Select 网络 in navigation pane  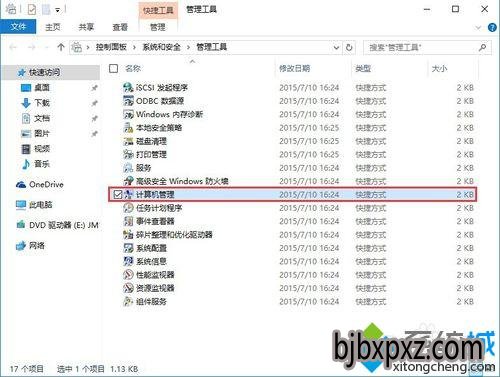coord(37,246)
